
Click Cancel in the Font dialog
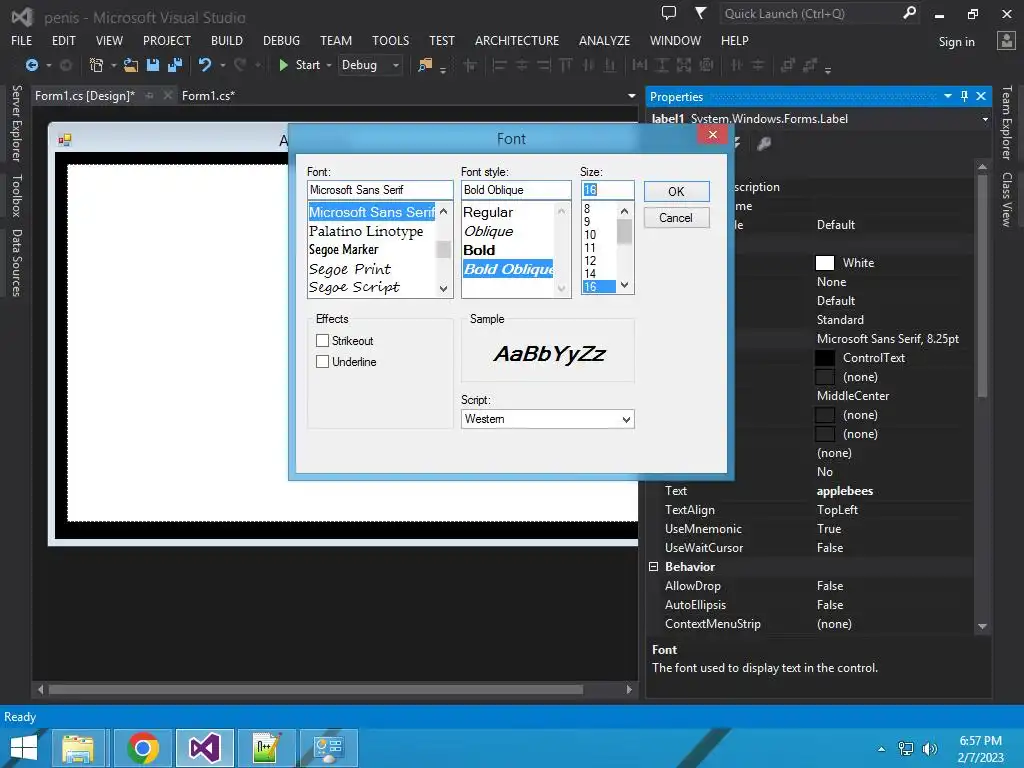pyautogui.click(x=677, y=218)
